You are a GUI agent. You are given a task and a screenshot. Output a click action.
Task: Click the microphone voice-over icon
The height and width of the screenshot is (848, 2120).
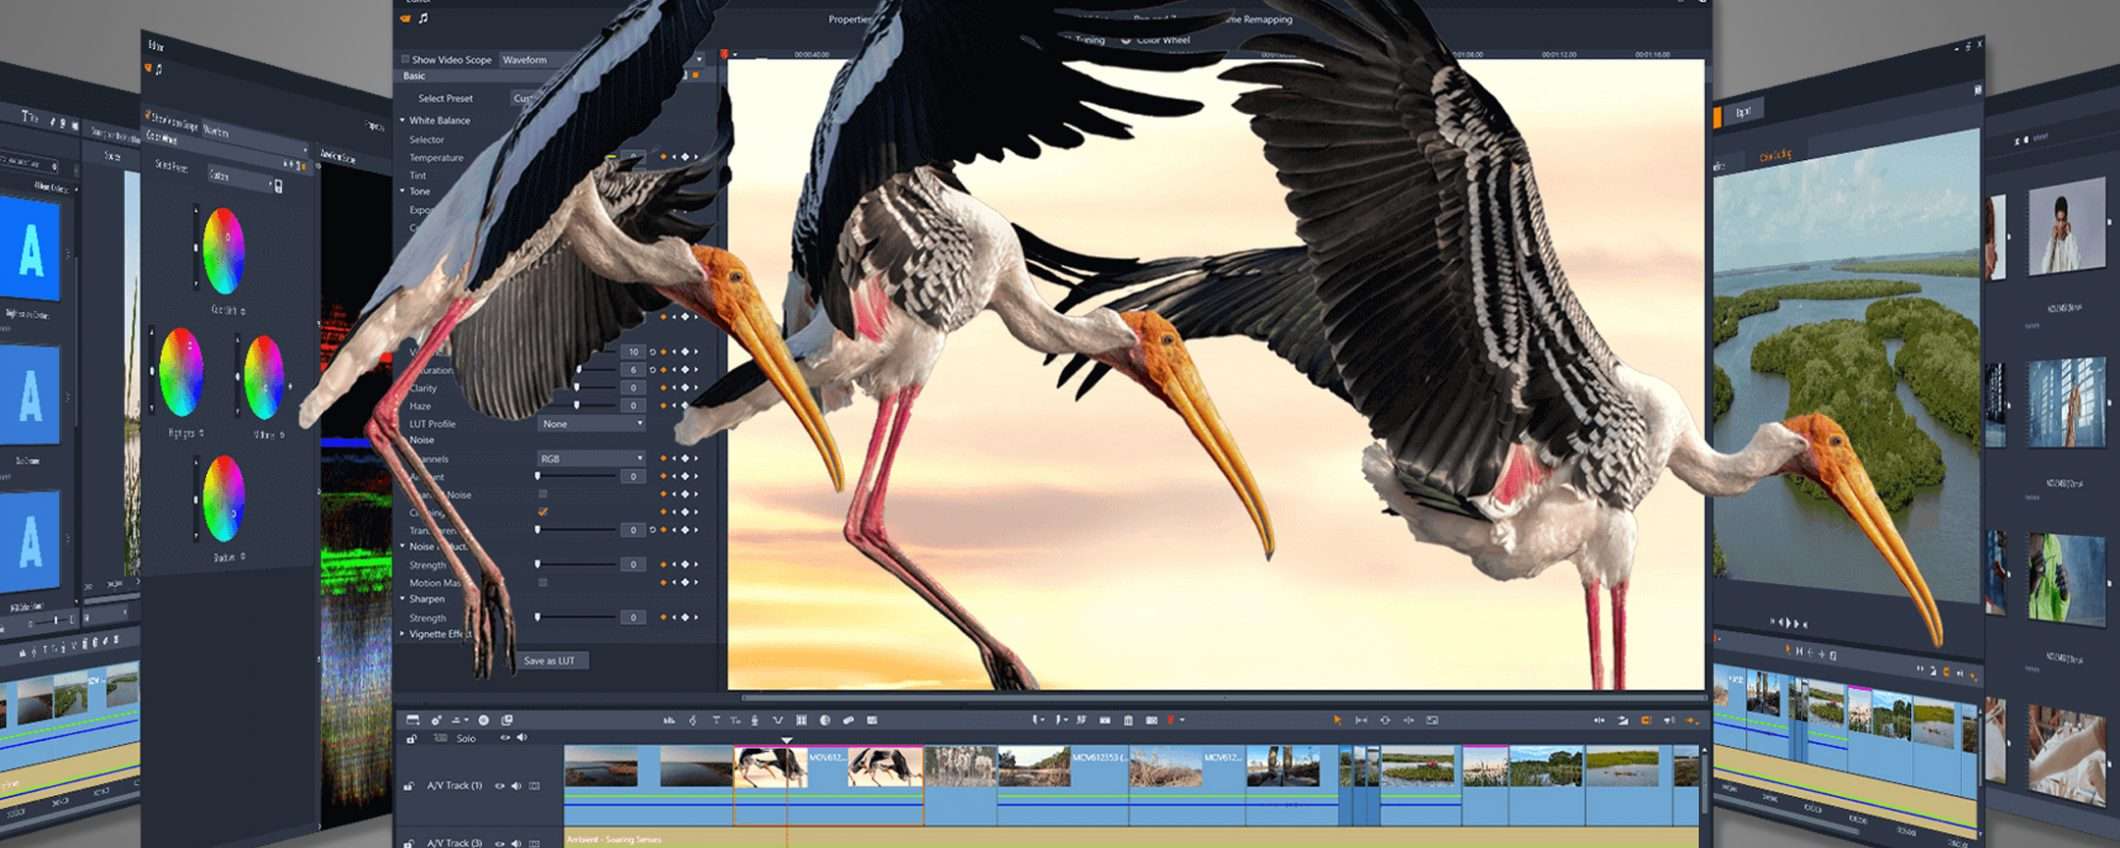pyautogui.click(x=754, y=720)
